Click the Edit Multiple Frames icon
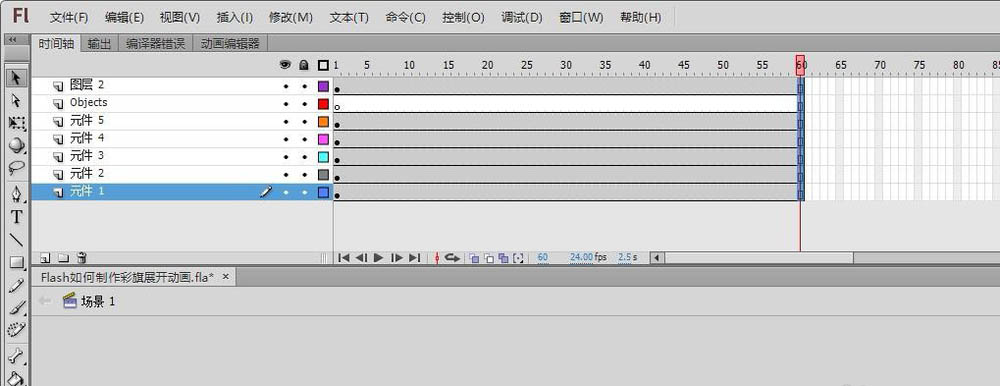The width and height of the screenshot is (1000, 386). (x=503, y=258)
